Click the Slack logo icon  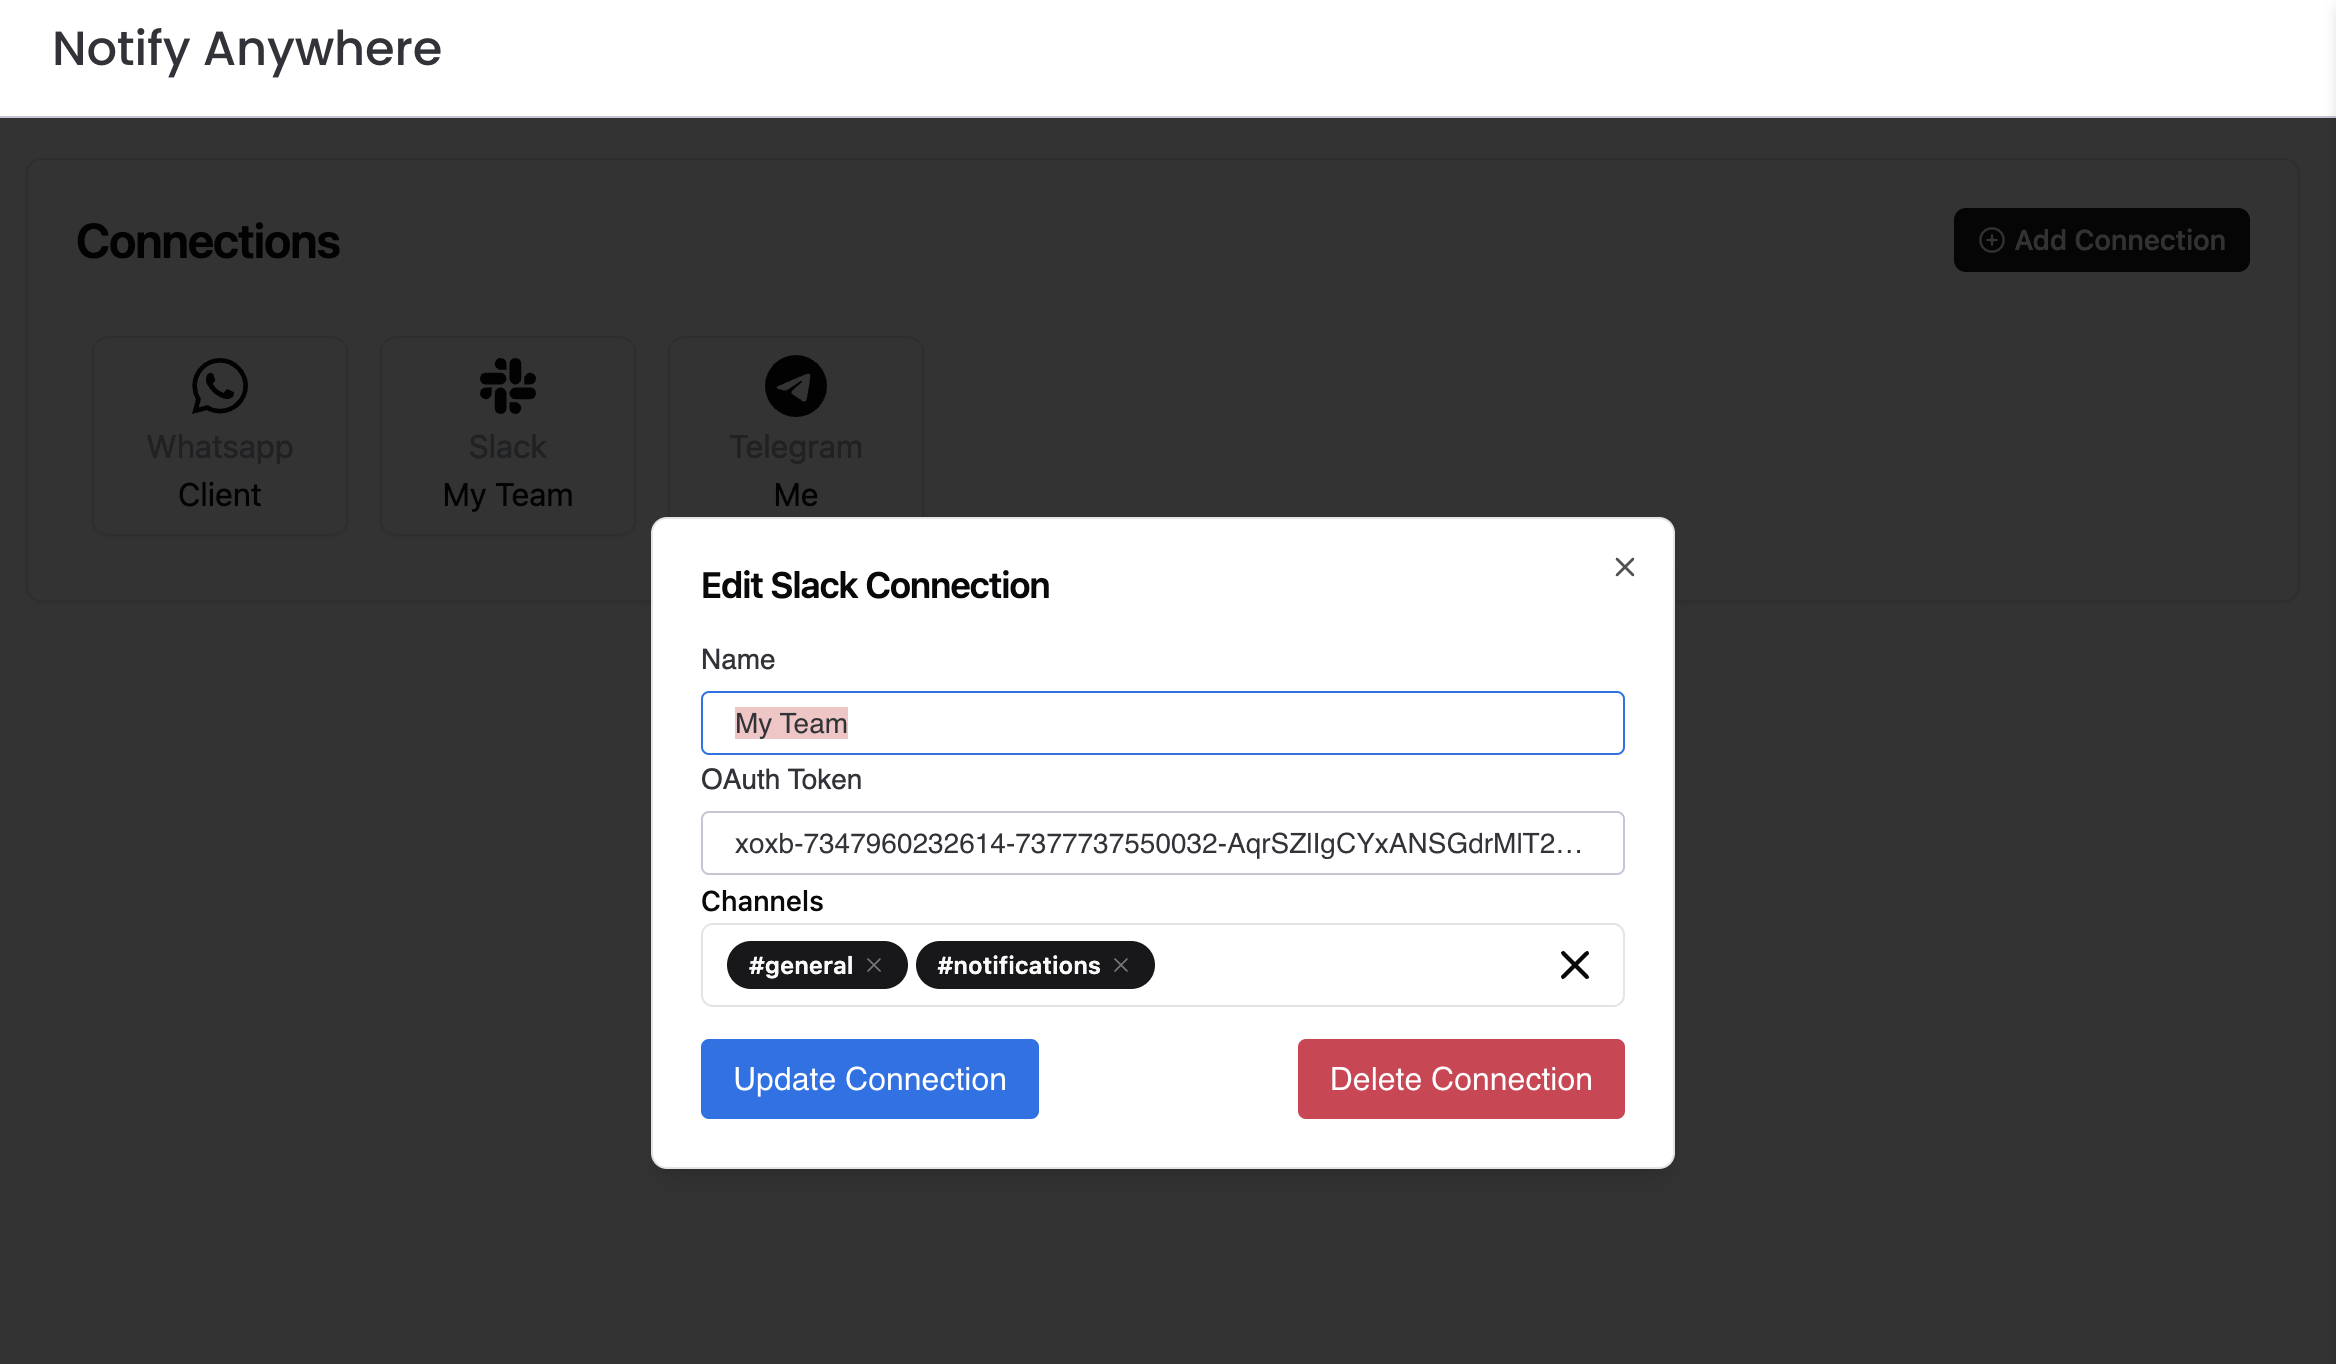pos(508,386)
